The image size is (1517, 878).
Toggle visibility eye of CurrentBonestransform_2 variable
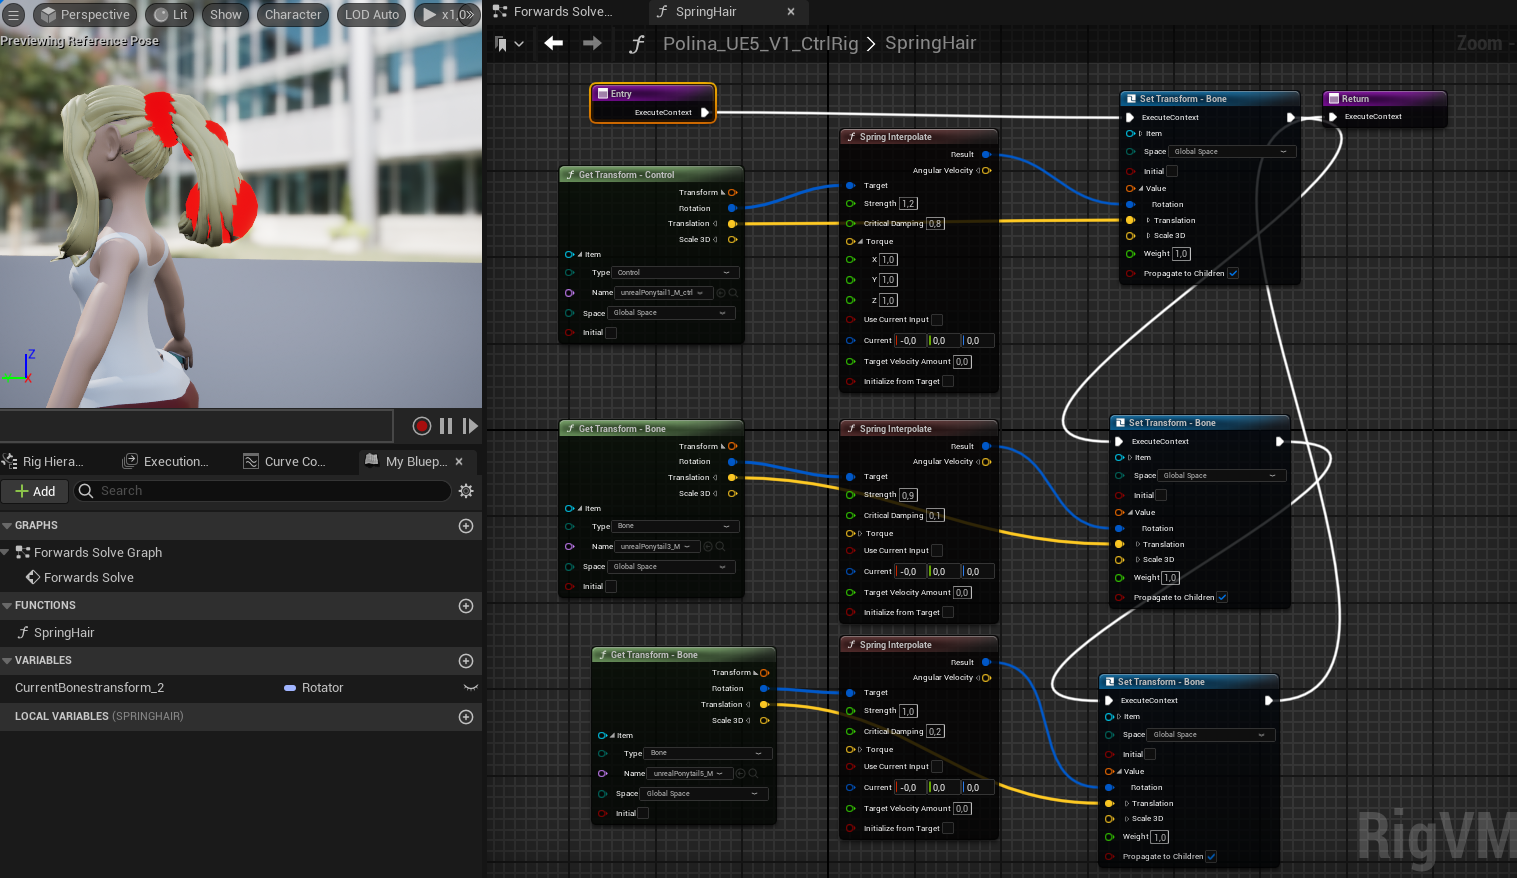(470, 688)
